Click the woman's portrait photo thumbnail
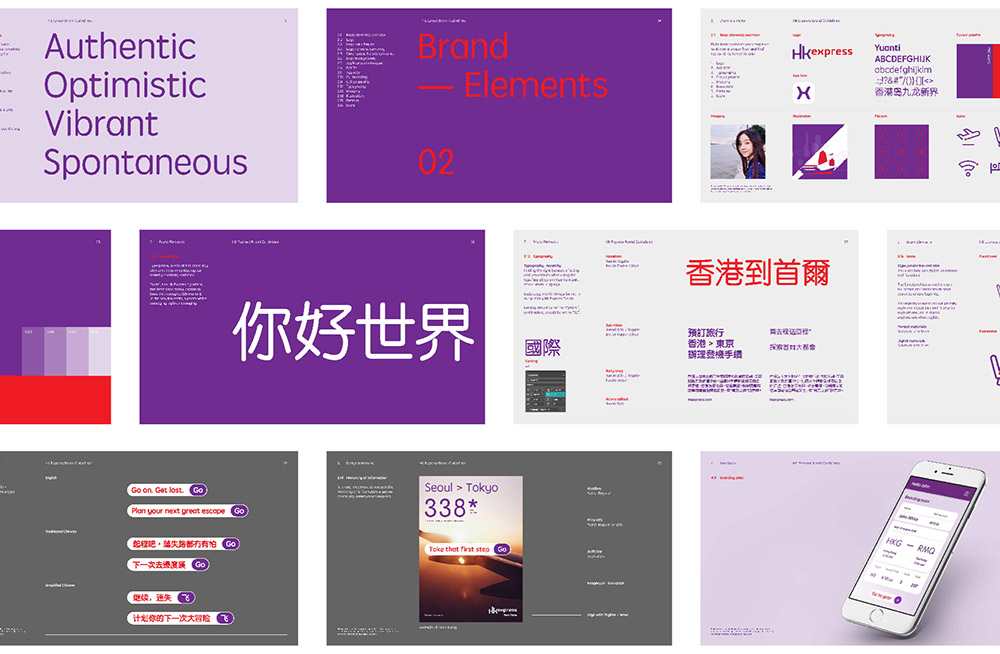 pyautogui.click(x=737, y=152)
